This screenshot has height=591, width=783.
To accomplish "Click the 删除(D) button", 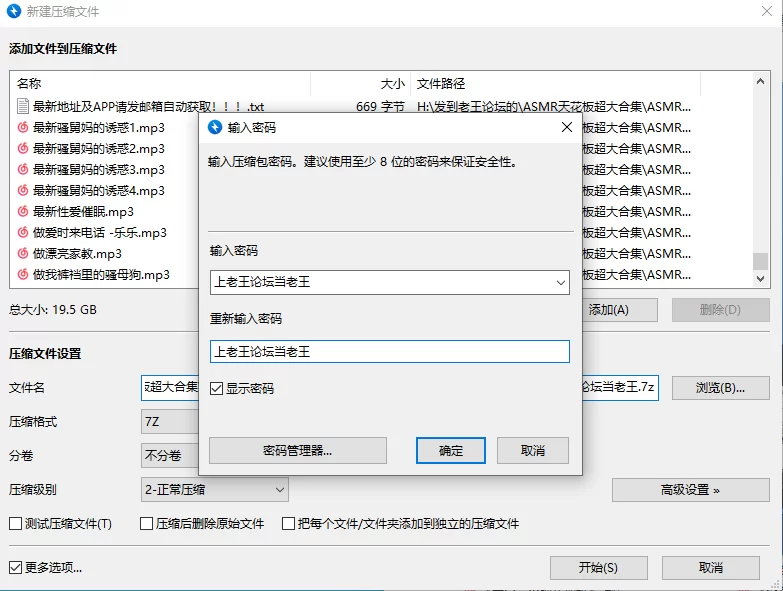I will click(x=720, y=310).
